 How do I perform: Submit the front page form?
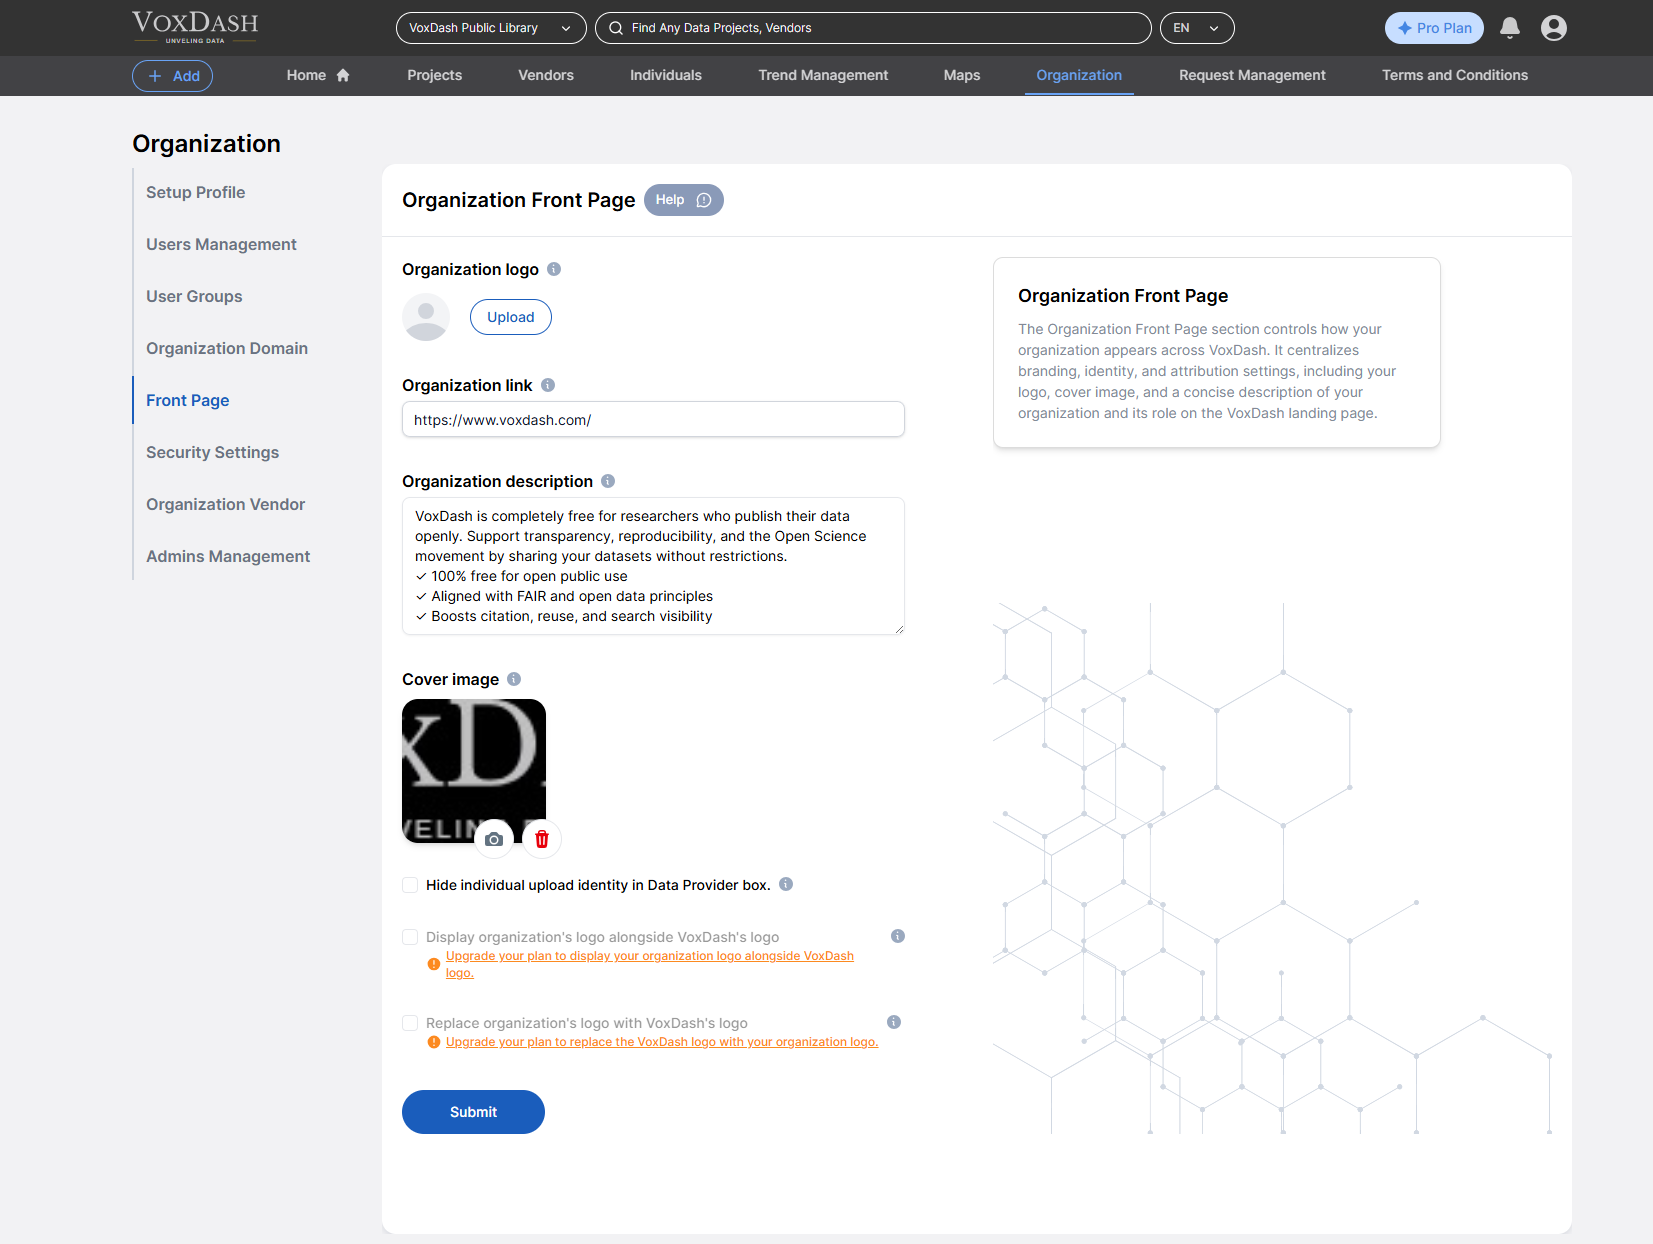click(473, 1112)
